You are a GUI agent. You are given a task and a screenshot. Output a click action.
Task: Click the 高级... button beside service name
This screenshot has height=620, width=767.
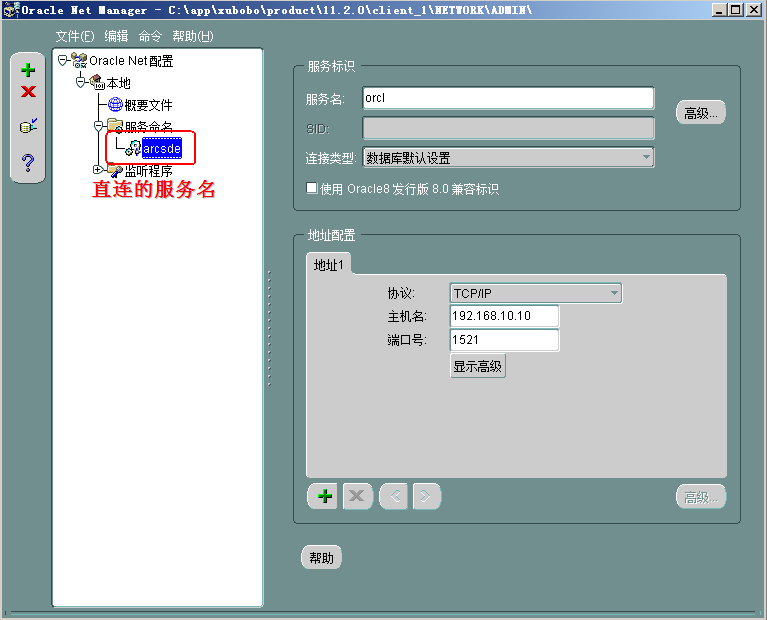coord(700,113)
